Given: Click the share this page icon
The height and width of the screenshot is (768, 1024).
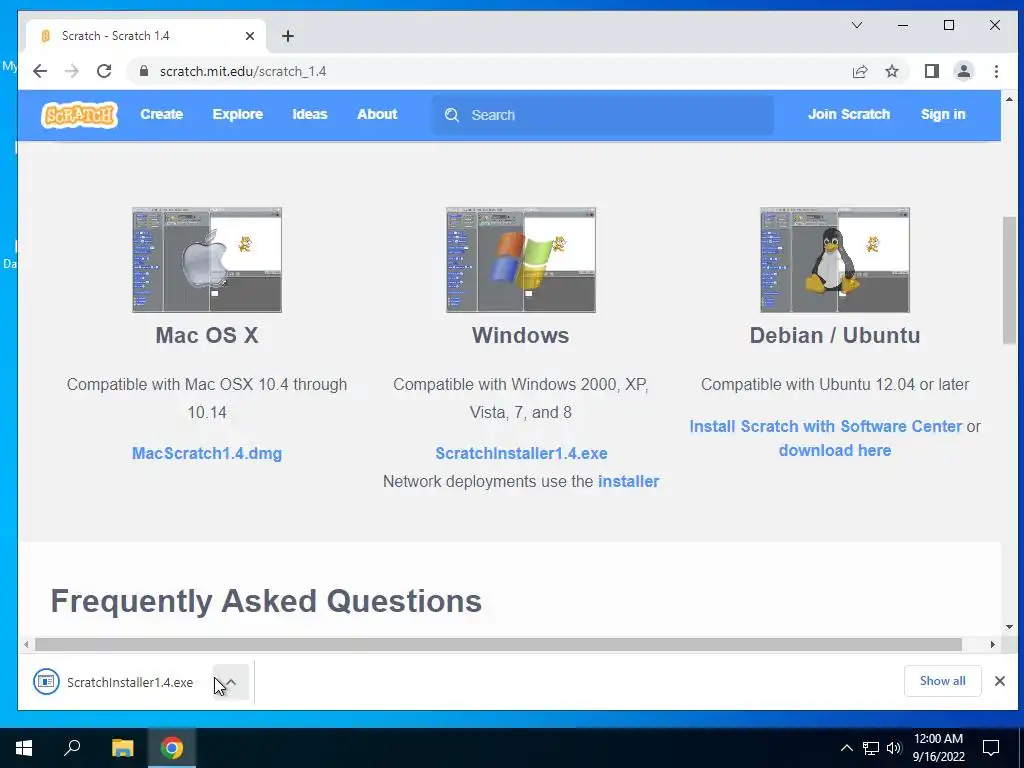Looking at the screenshot, I should click(x=860, y=71).
